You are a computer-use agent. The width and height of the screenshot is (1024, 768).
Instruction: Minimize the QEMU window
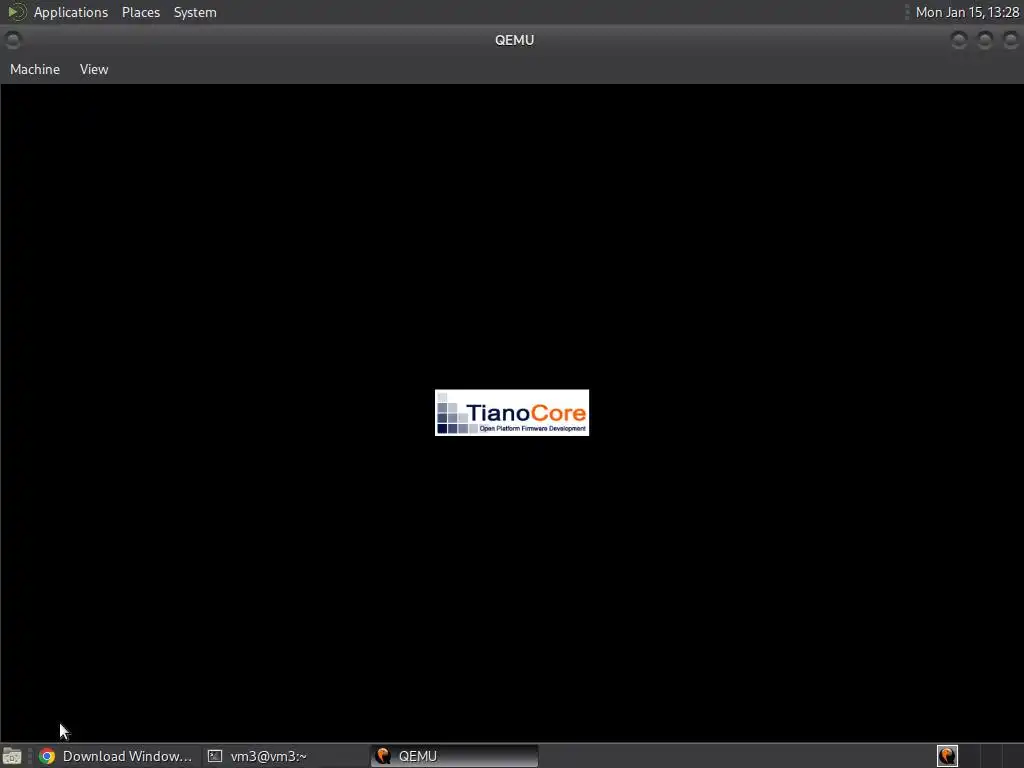[959, 40]
